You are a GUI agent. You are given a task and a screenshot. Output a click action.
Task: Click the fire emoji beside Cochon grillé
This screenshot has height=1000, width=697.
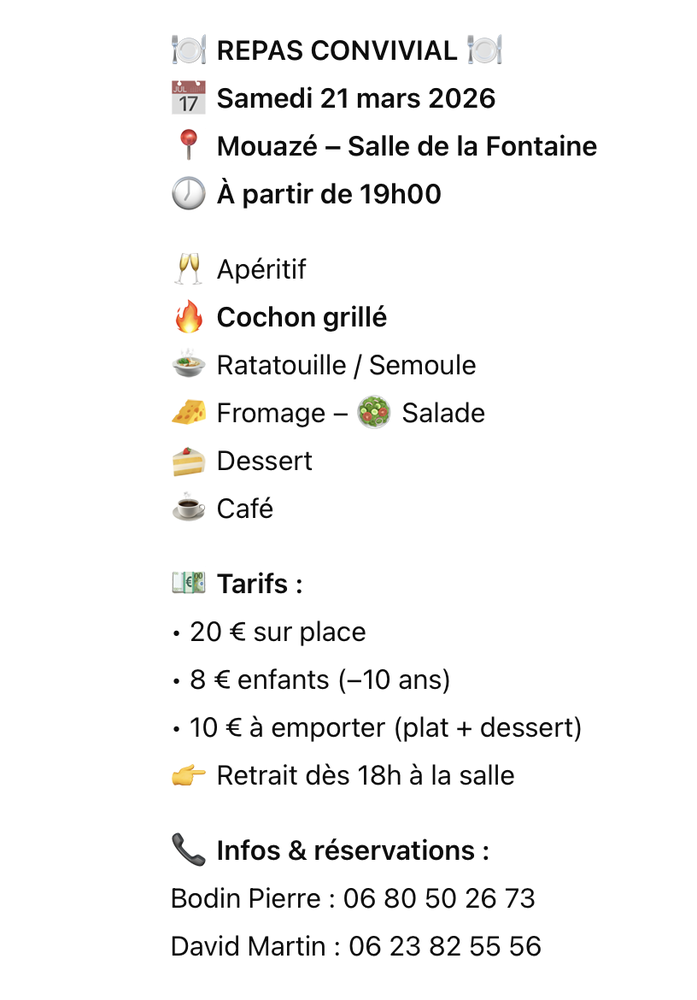point(188,318)
